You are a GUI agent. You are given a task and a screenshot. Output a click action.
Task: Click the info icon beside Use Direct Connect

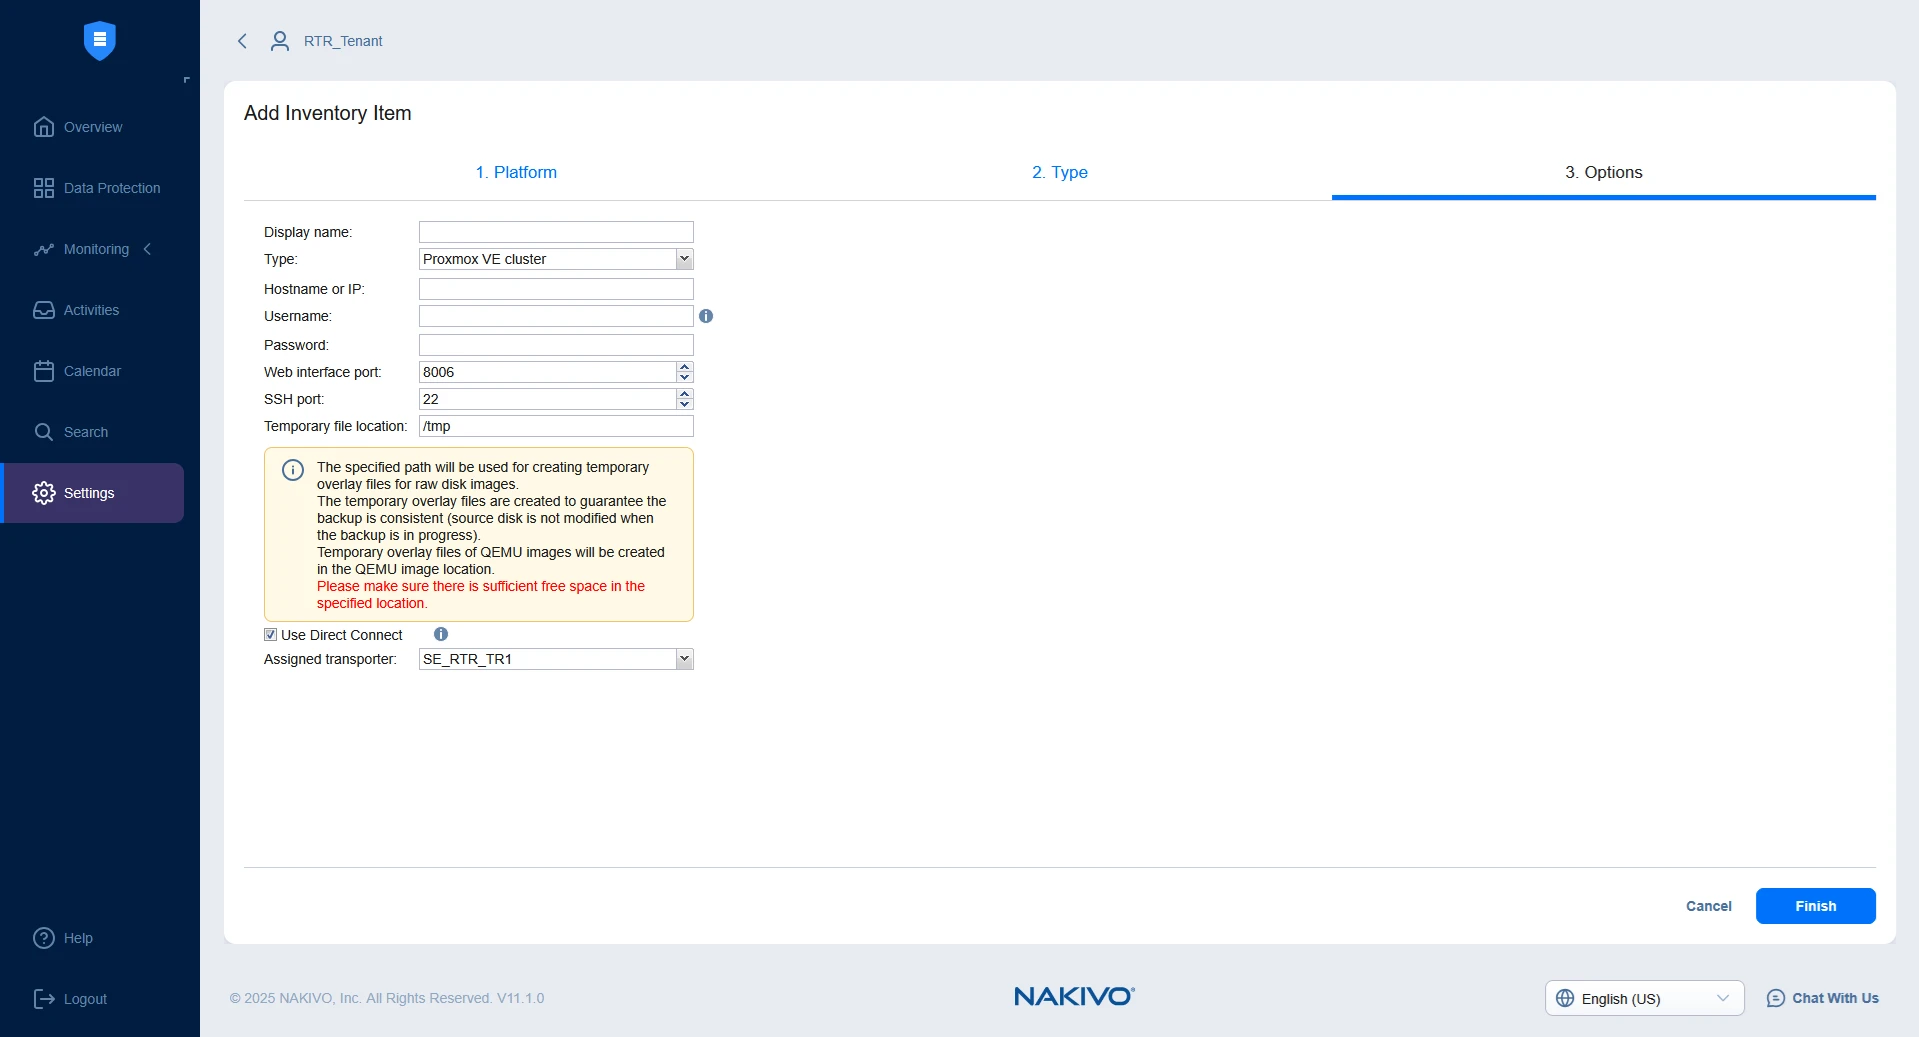click(x=441, y=634)
